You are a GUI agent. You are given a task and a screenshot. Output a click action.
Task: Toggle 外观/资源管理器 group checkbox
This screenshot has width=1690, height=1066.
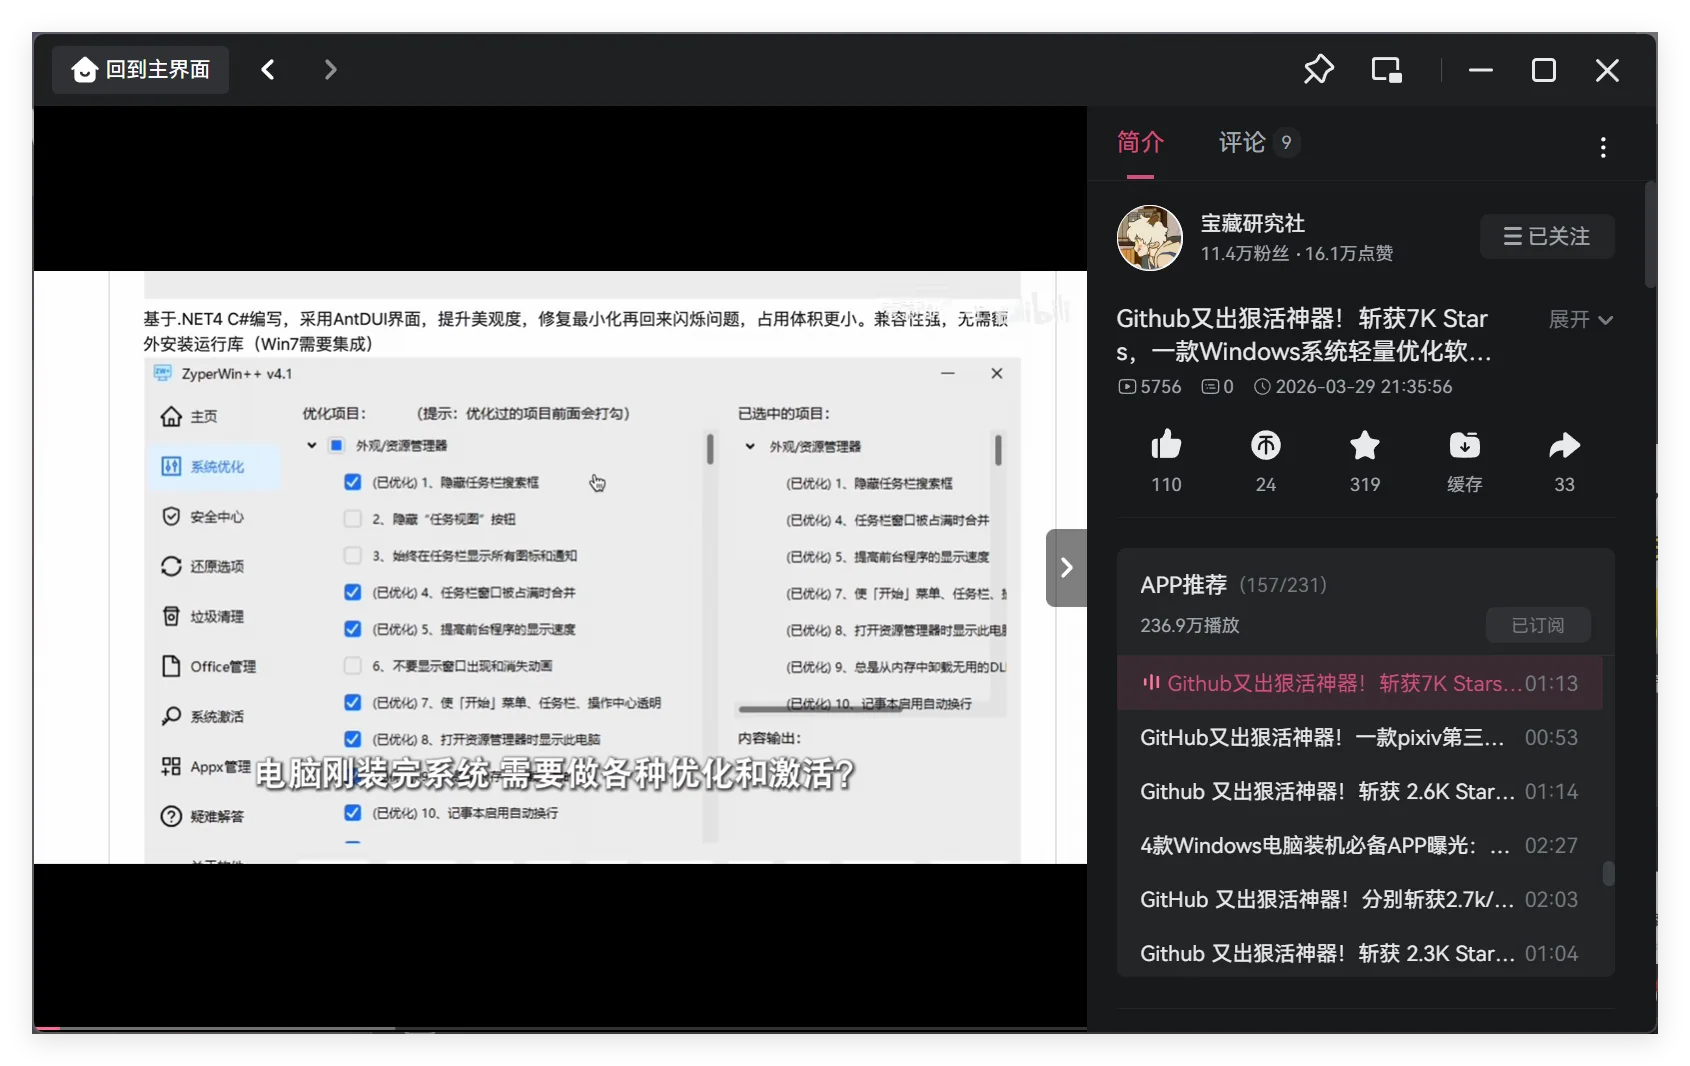(x=336, y=445)
